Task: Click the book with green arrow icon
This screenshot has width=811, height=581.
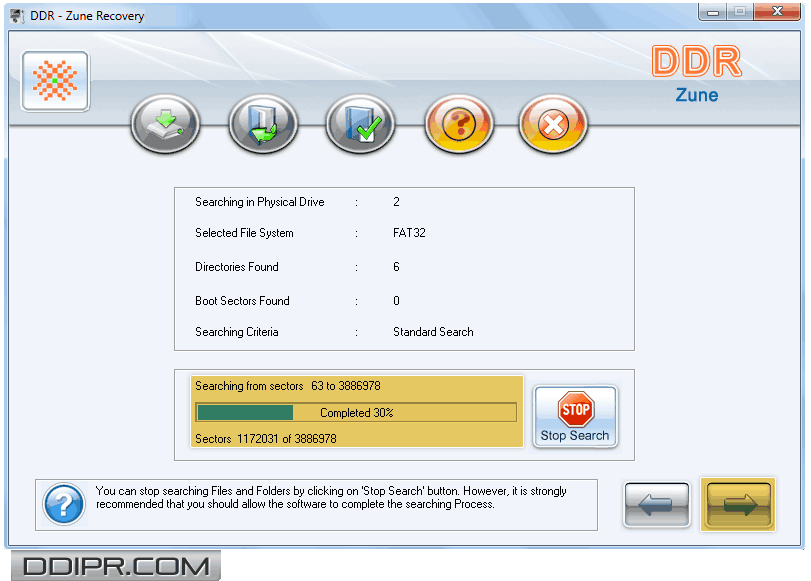Action: click(263, 124)
